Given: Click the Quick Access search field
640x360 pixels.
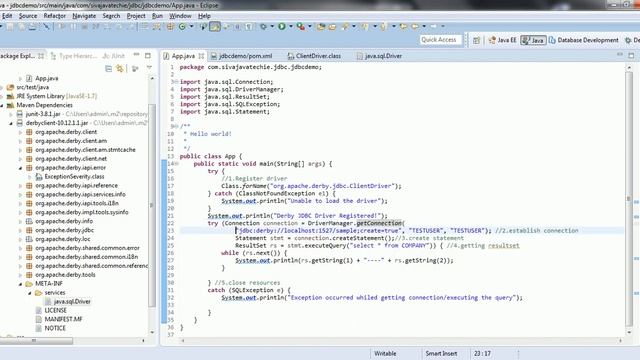Looking at the screenshot, I should tap(440, 40).
